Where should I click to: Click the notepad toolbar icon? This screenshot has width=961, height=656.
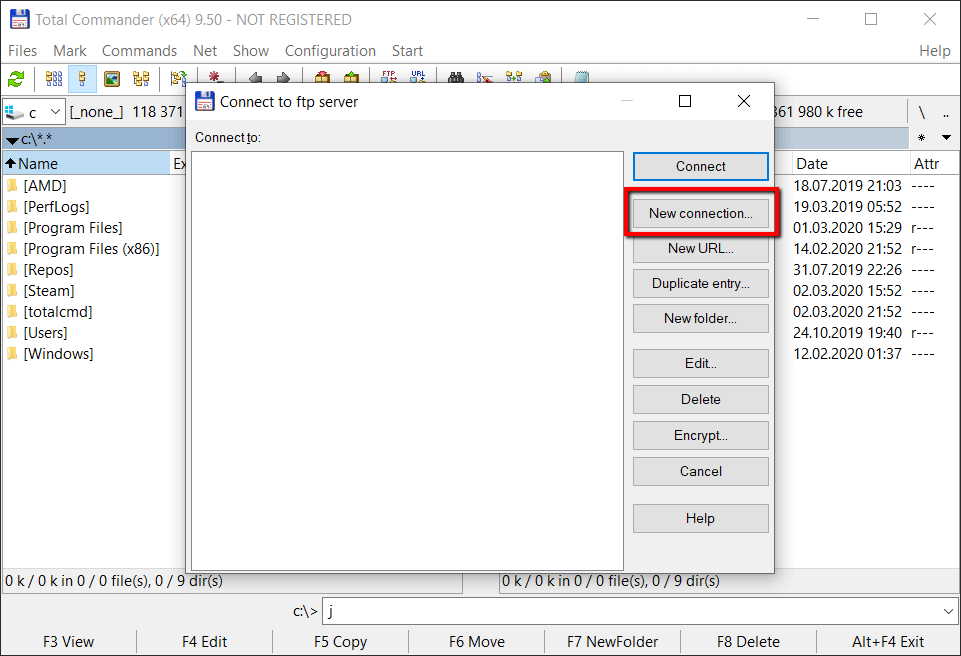click(x=581, y=77)
